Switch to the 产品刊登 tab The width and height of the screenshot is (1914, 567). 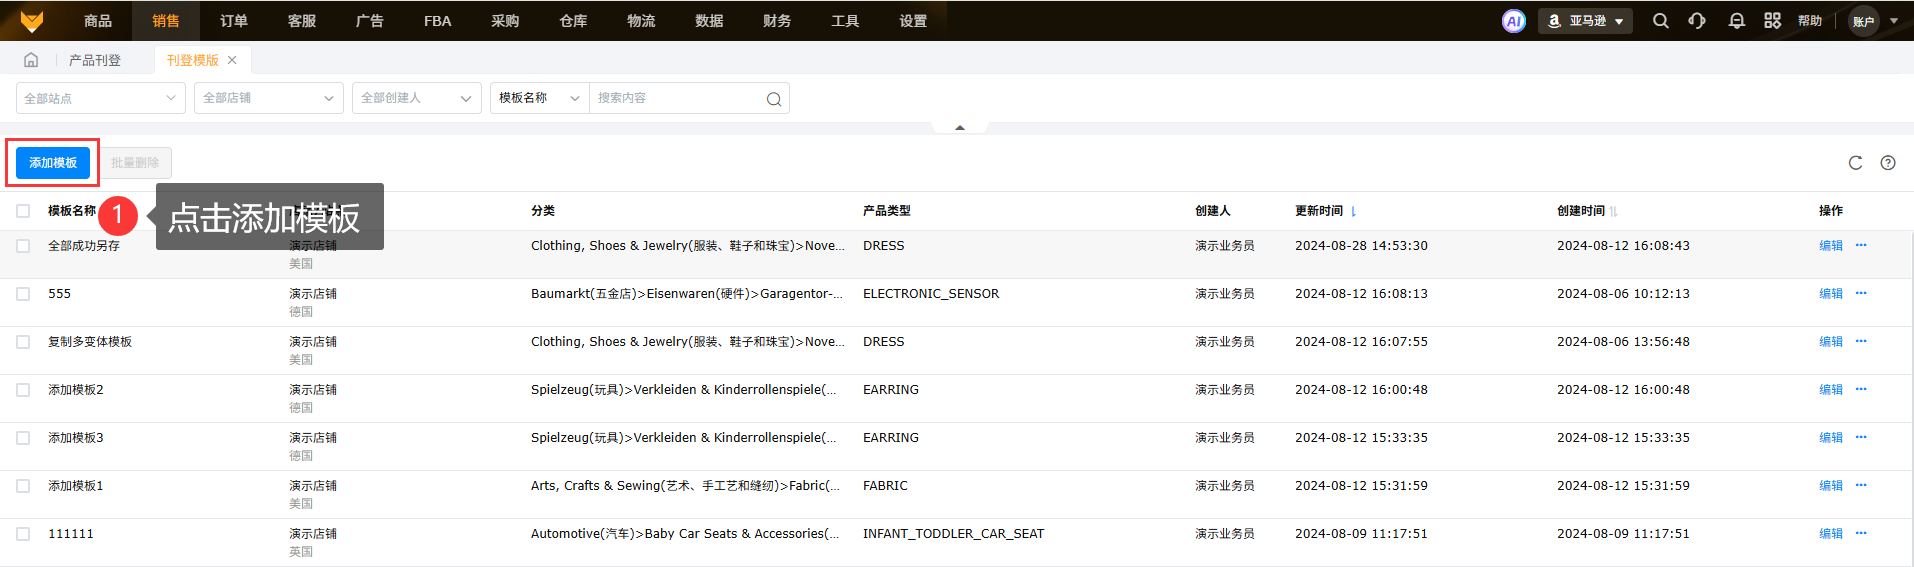coord(95,60)
